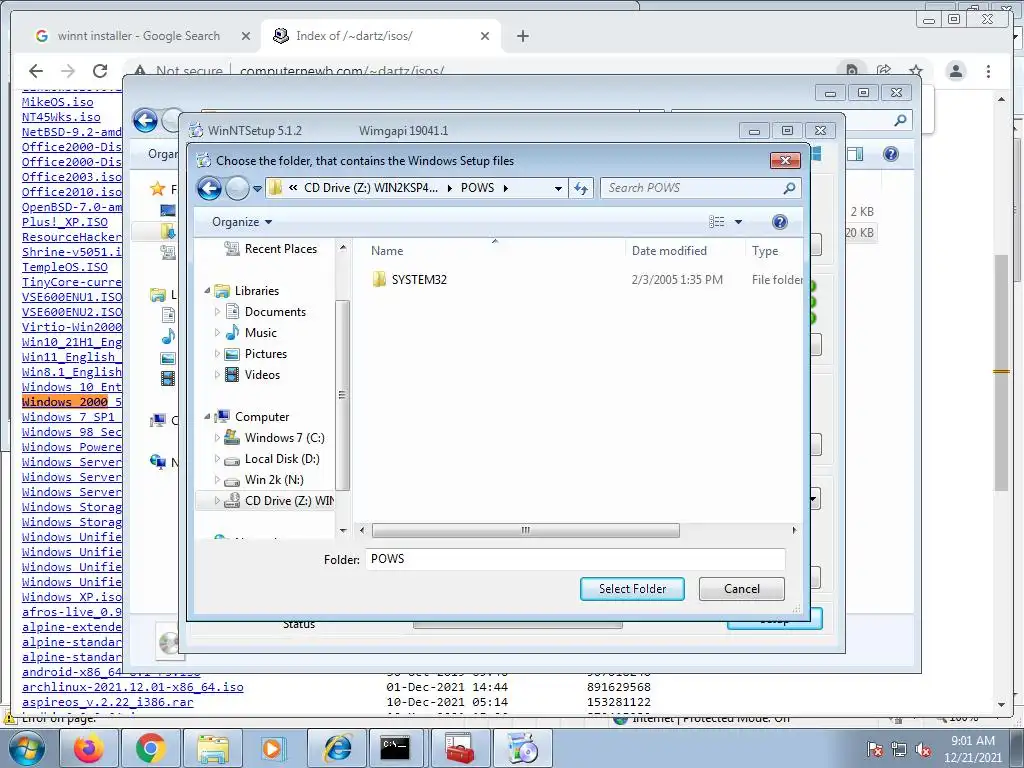Go back in the Chrome browser
Screen dimensions: 1024x768
pos(36,71)
